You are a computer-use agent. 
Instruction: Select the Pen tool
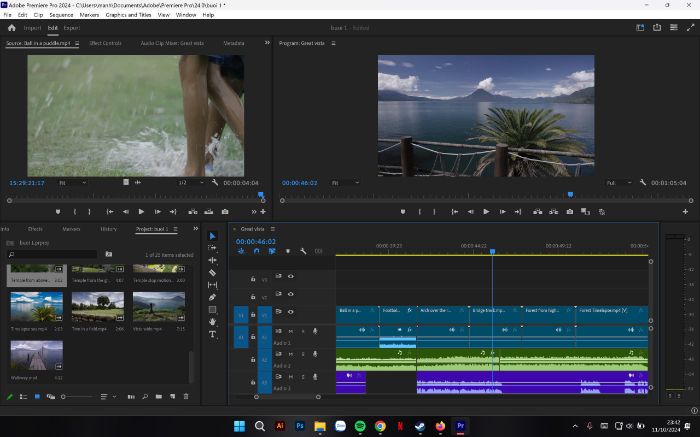(212, 297)
